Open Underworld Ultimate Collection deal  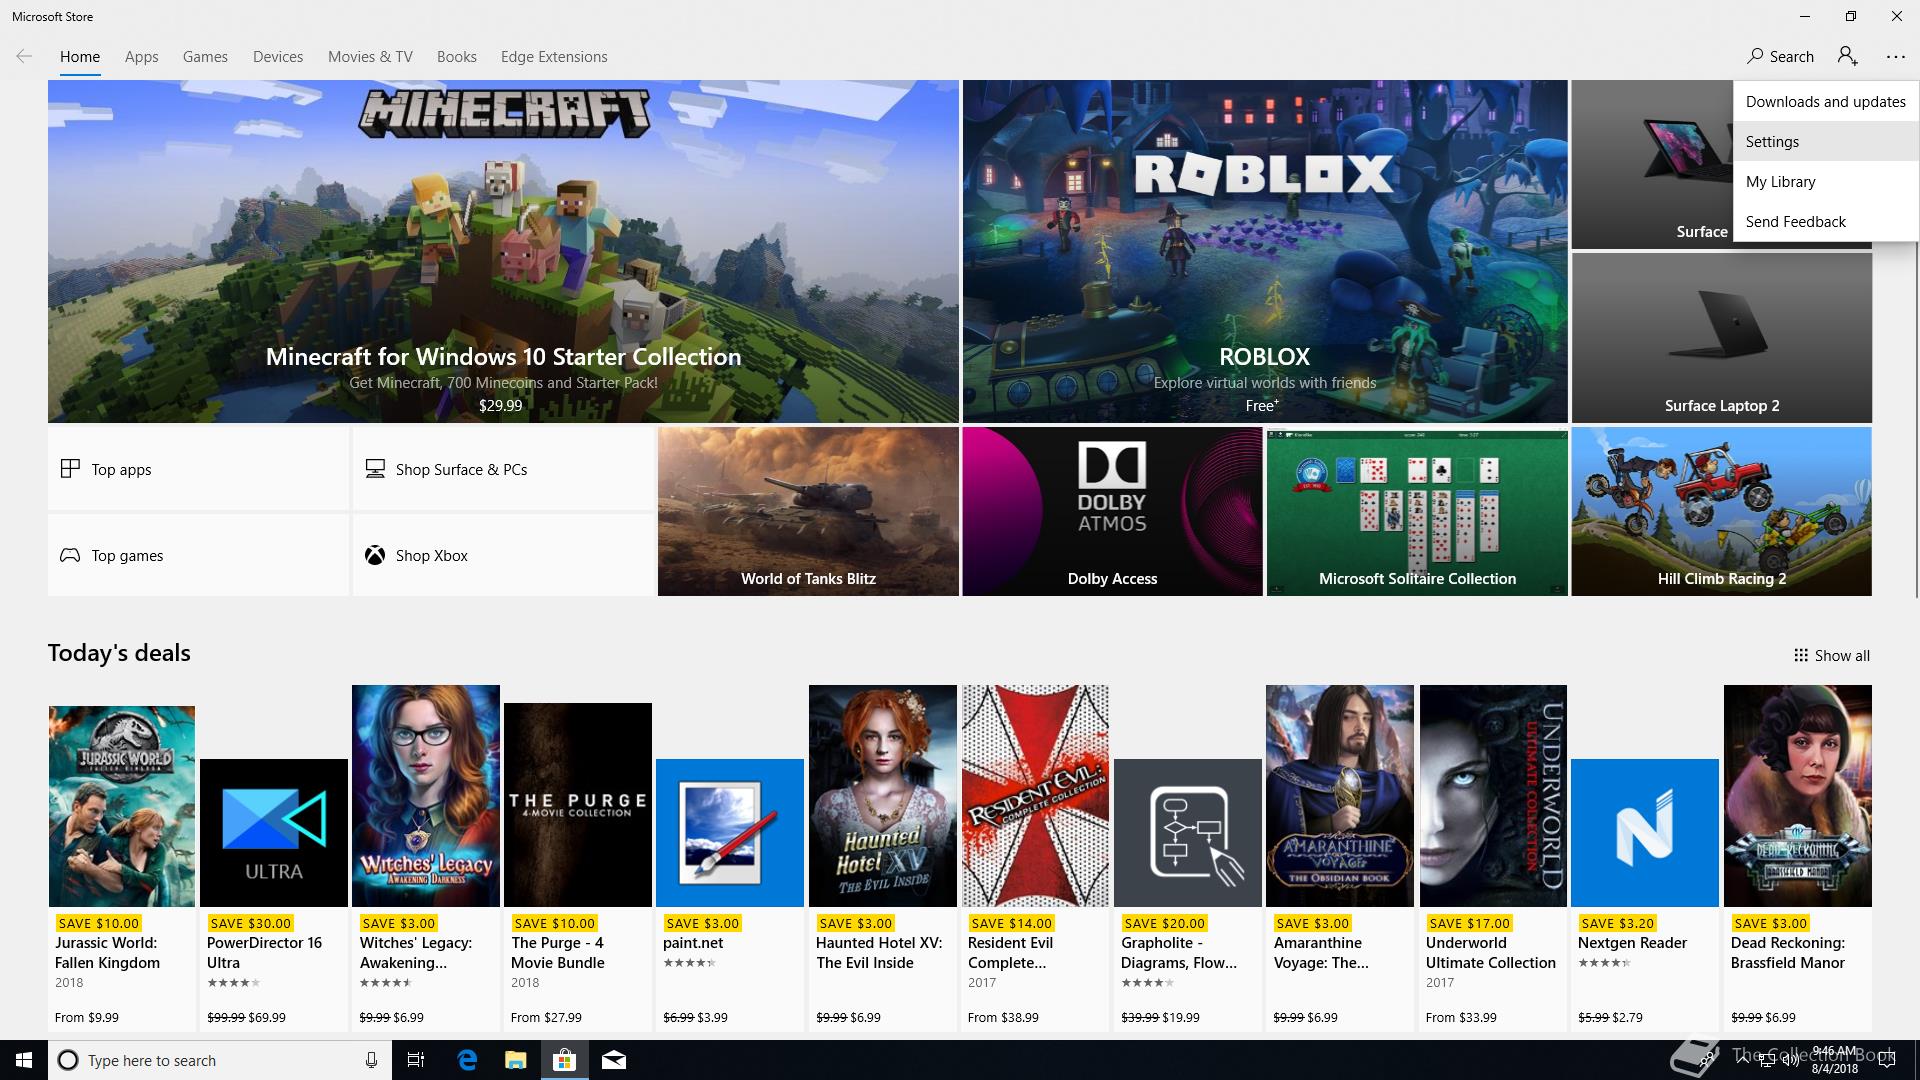tap(1493, 858)
